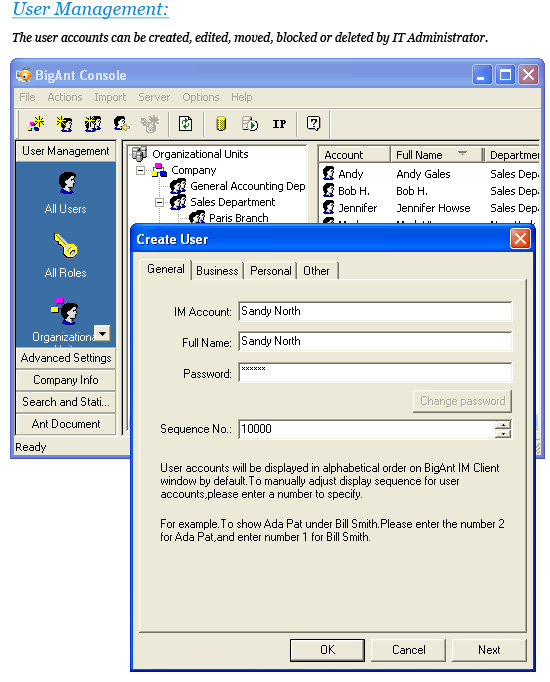Click the first new organization toolbar icon
The width and height of the screenshot is (550, 682).
[36, 124]
